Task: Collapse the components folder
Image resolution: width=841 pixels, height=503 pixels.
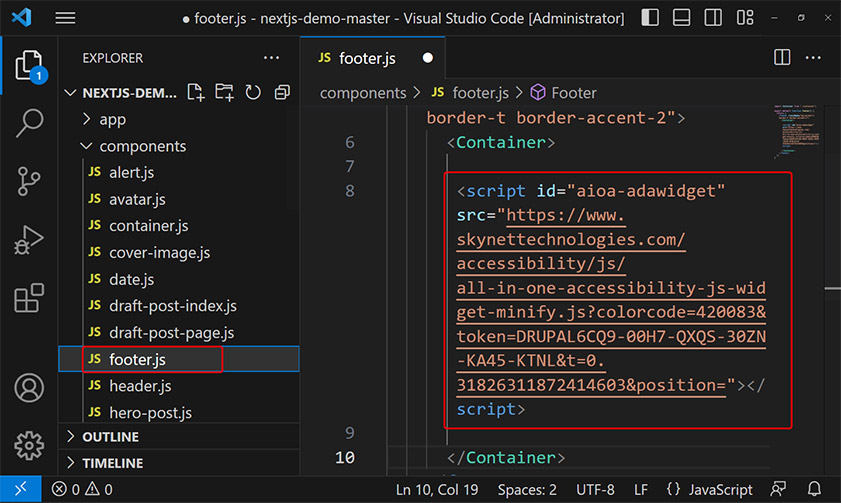Action: (x=178, y=146)
